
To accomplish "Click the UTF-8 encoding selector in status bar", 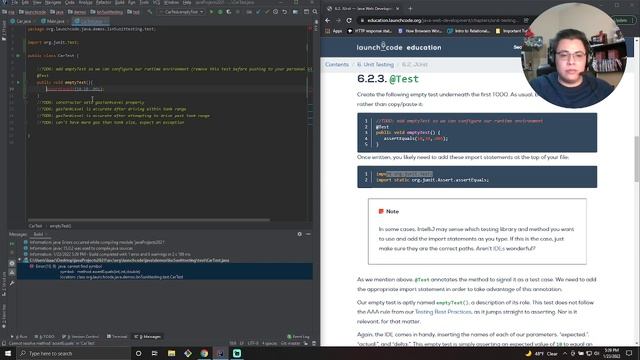I will 253,343.
